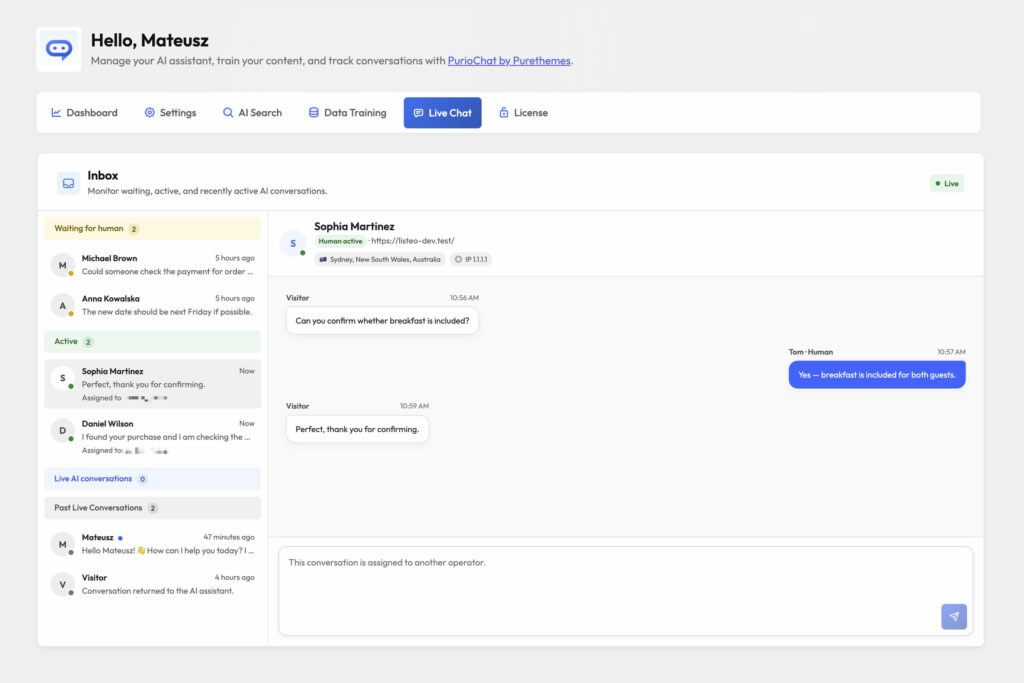The image size is (1024, 683).
Task: Open Michael Brown's conversation
Action: point(152,265)
